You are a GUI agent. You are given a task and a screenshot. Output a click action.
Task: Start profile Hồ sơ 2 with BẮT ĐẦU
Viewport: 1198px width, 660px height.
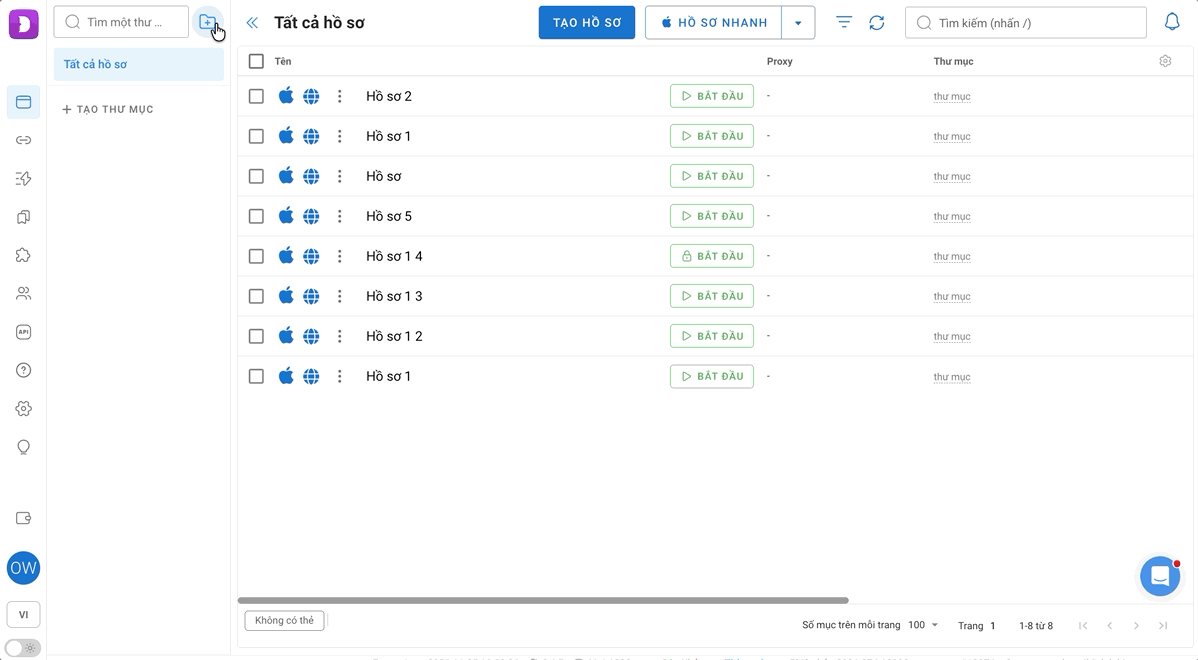(x=712, y=96)
